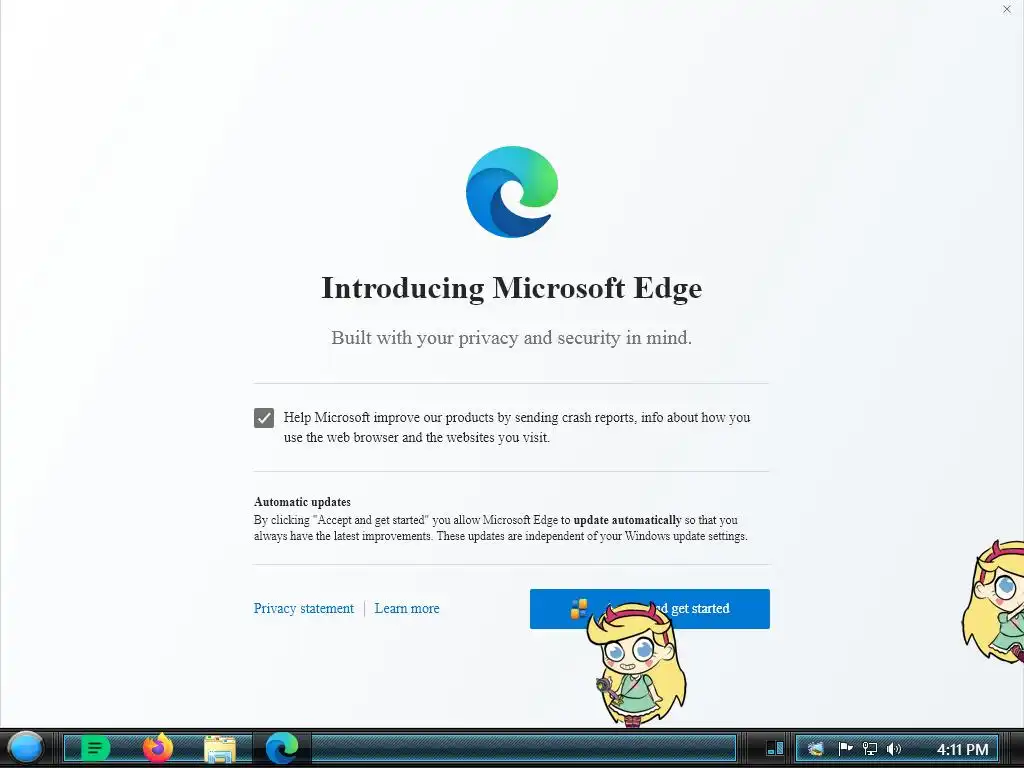Screen dimensions: 1024x768
Task: Click the 'Built with your privacy' subtitle
Action: pos(511,338)
